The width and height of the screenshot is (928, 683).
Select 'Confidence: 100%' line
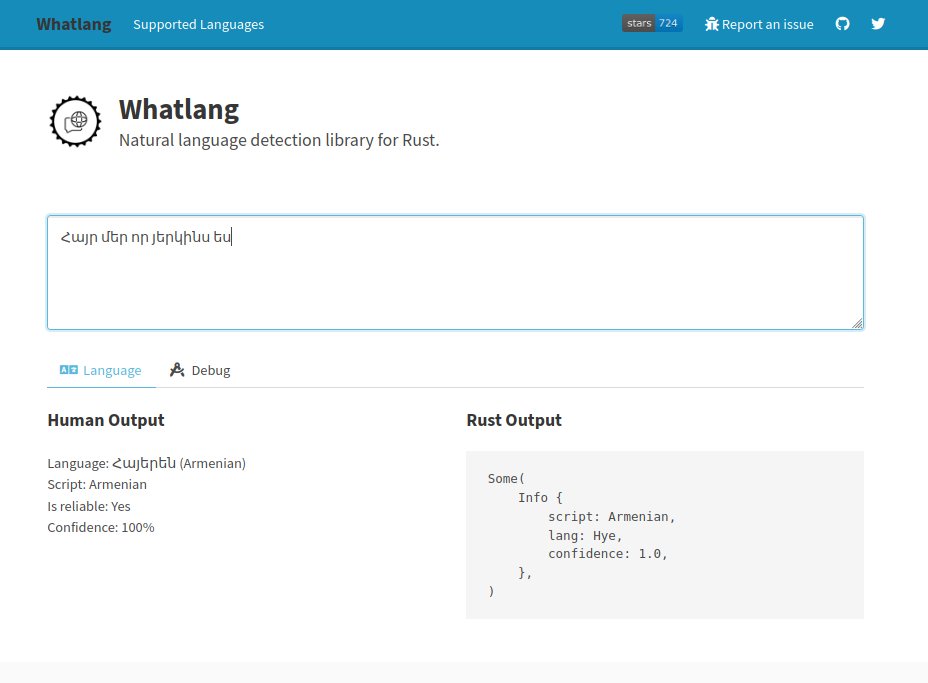(x=101, y=528)
